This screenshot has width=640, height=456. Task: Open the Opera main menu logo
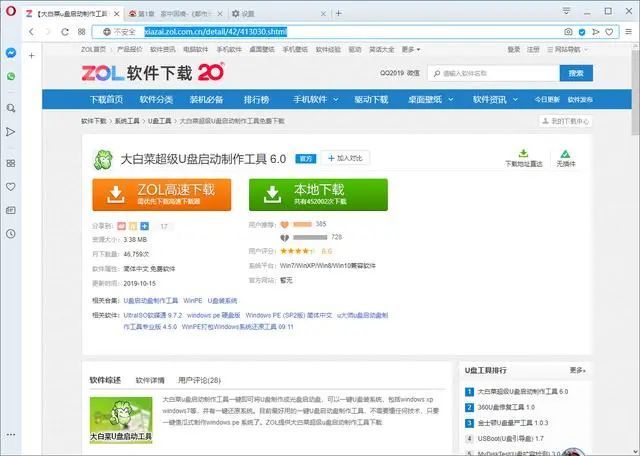[11, 11]
